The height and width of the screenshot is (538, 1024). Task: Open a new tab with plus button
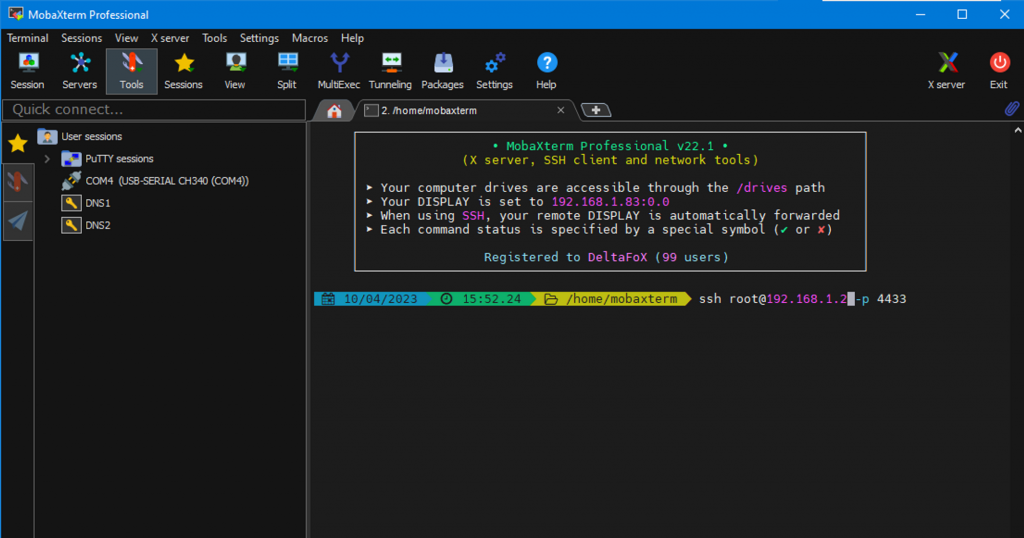pos(596,110)
